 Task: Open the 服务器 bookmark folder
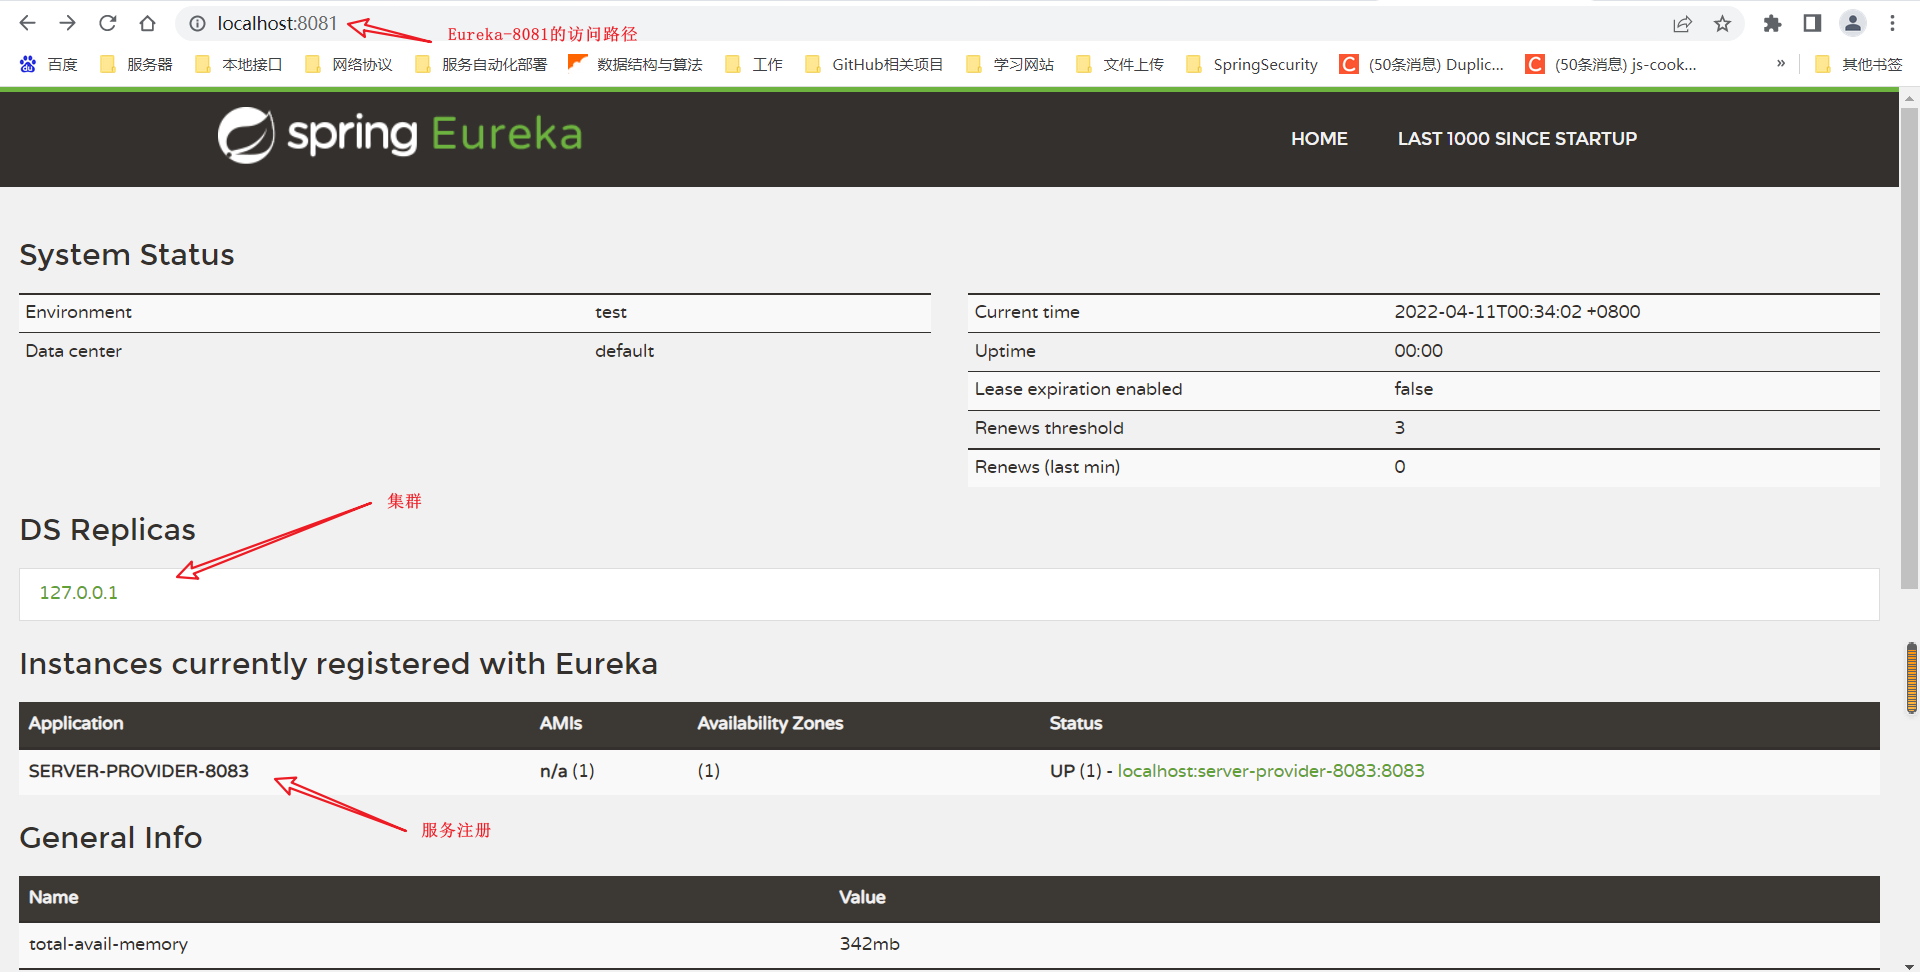tap(137, 64)
